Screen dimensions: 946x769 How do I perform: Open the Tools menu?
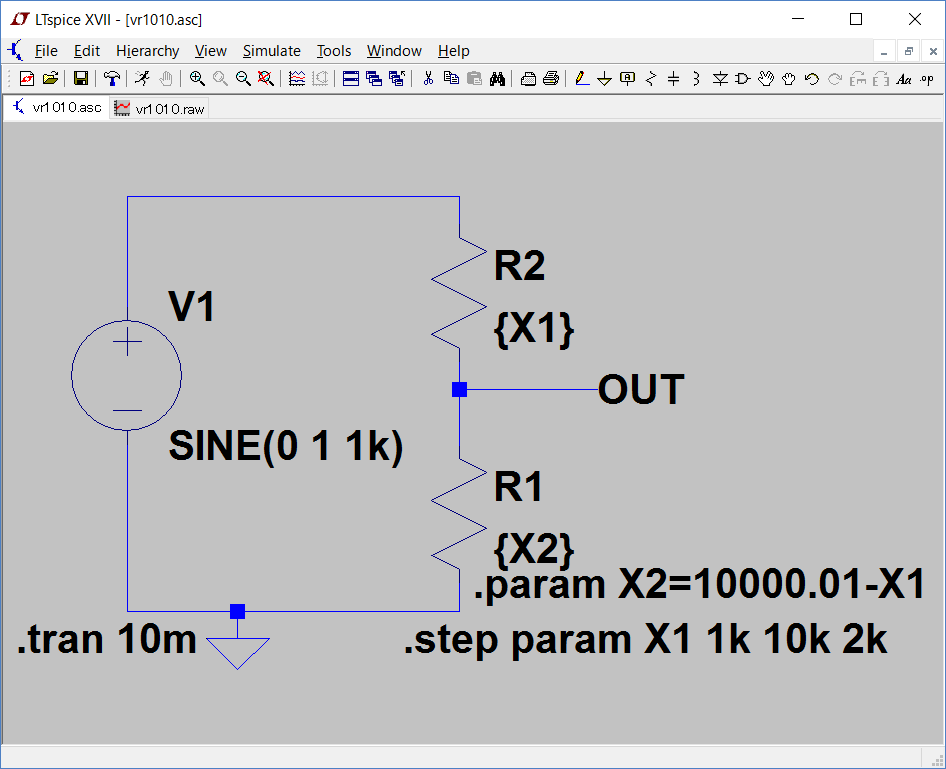[334, 51]
